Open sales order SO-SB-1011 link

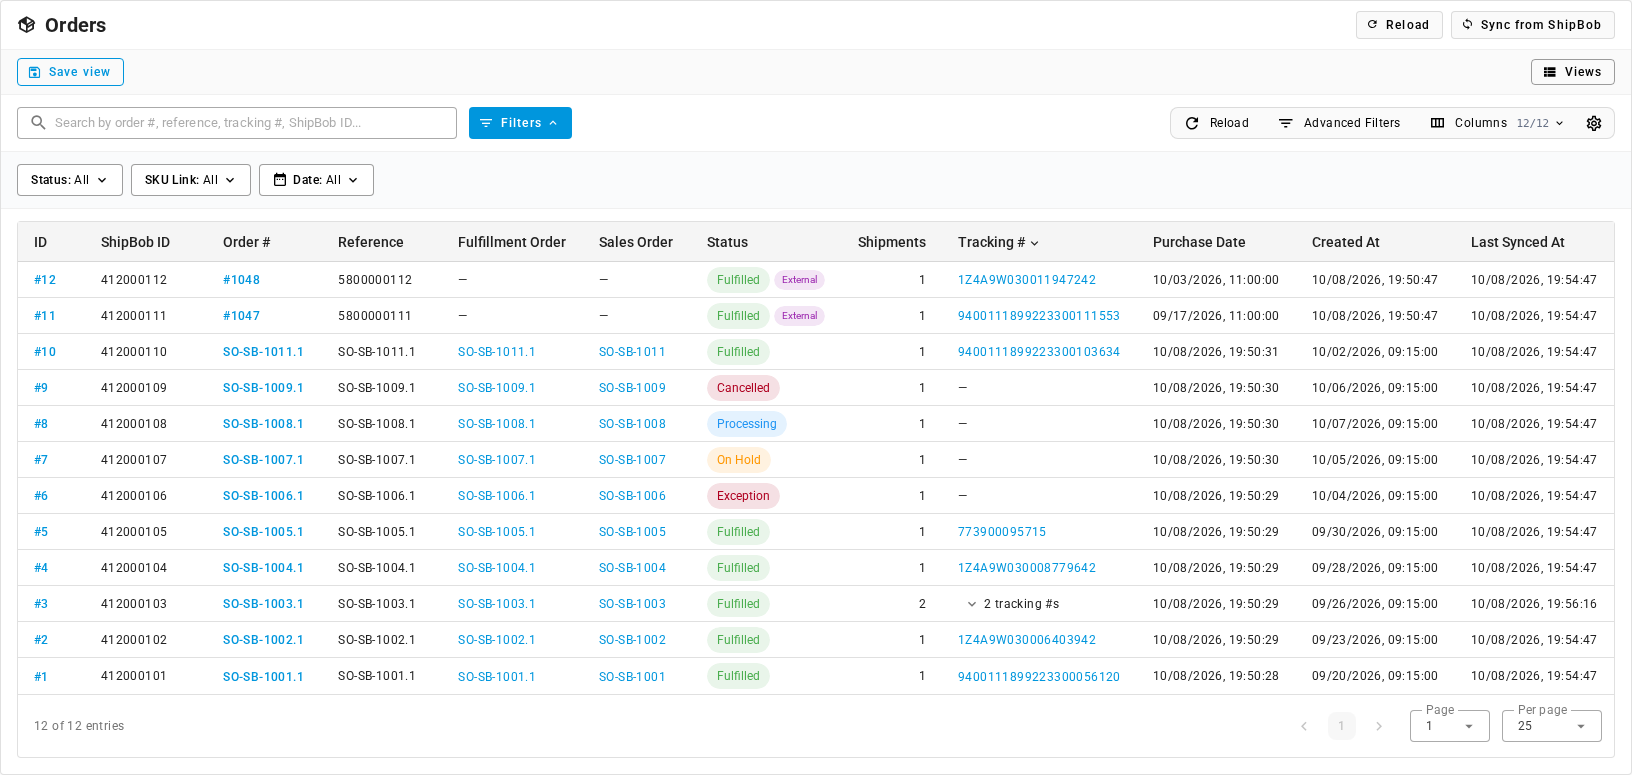coord(632,352)
